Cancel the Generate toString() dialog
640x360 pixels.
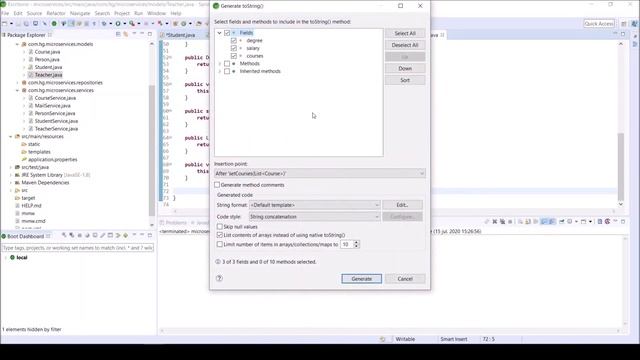(405, 279)
